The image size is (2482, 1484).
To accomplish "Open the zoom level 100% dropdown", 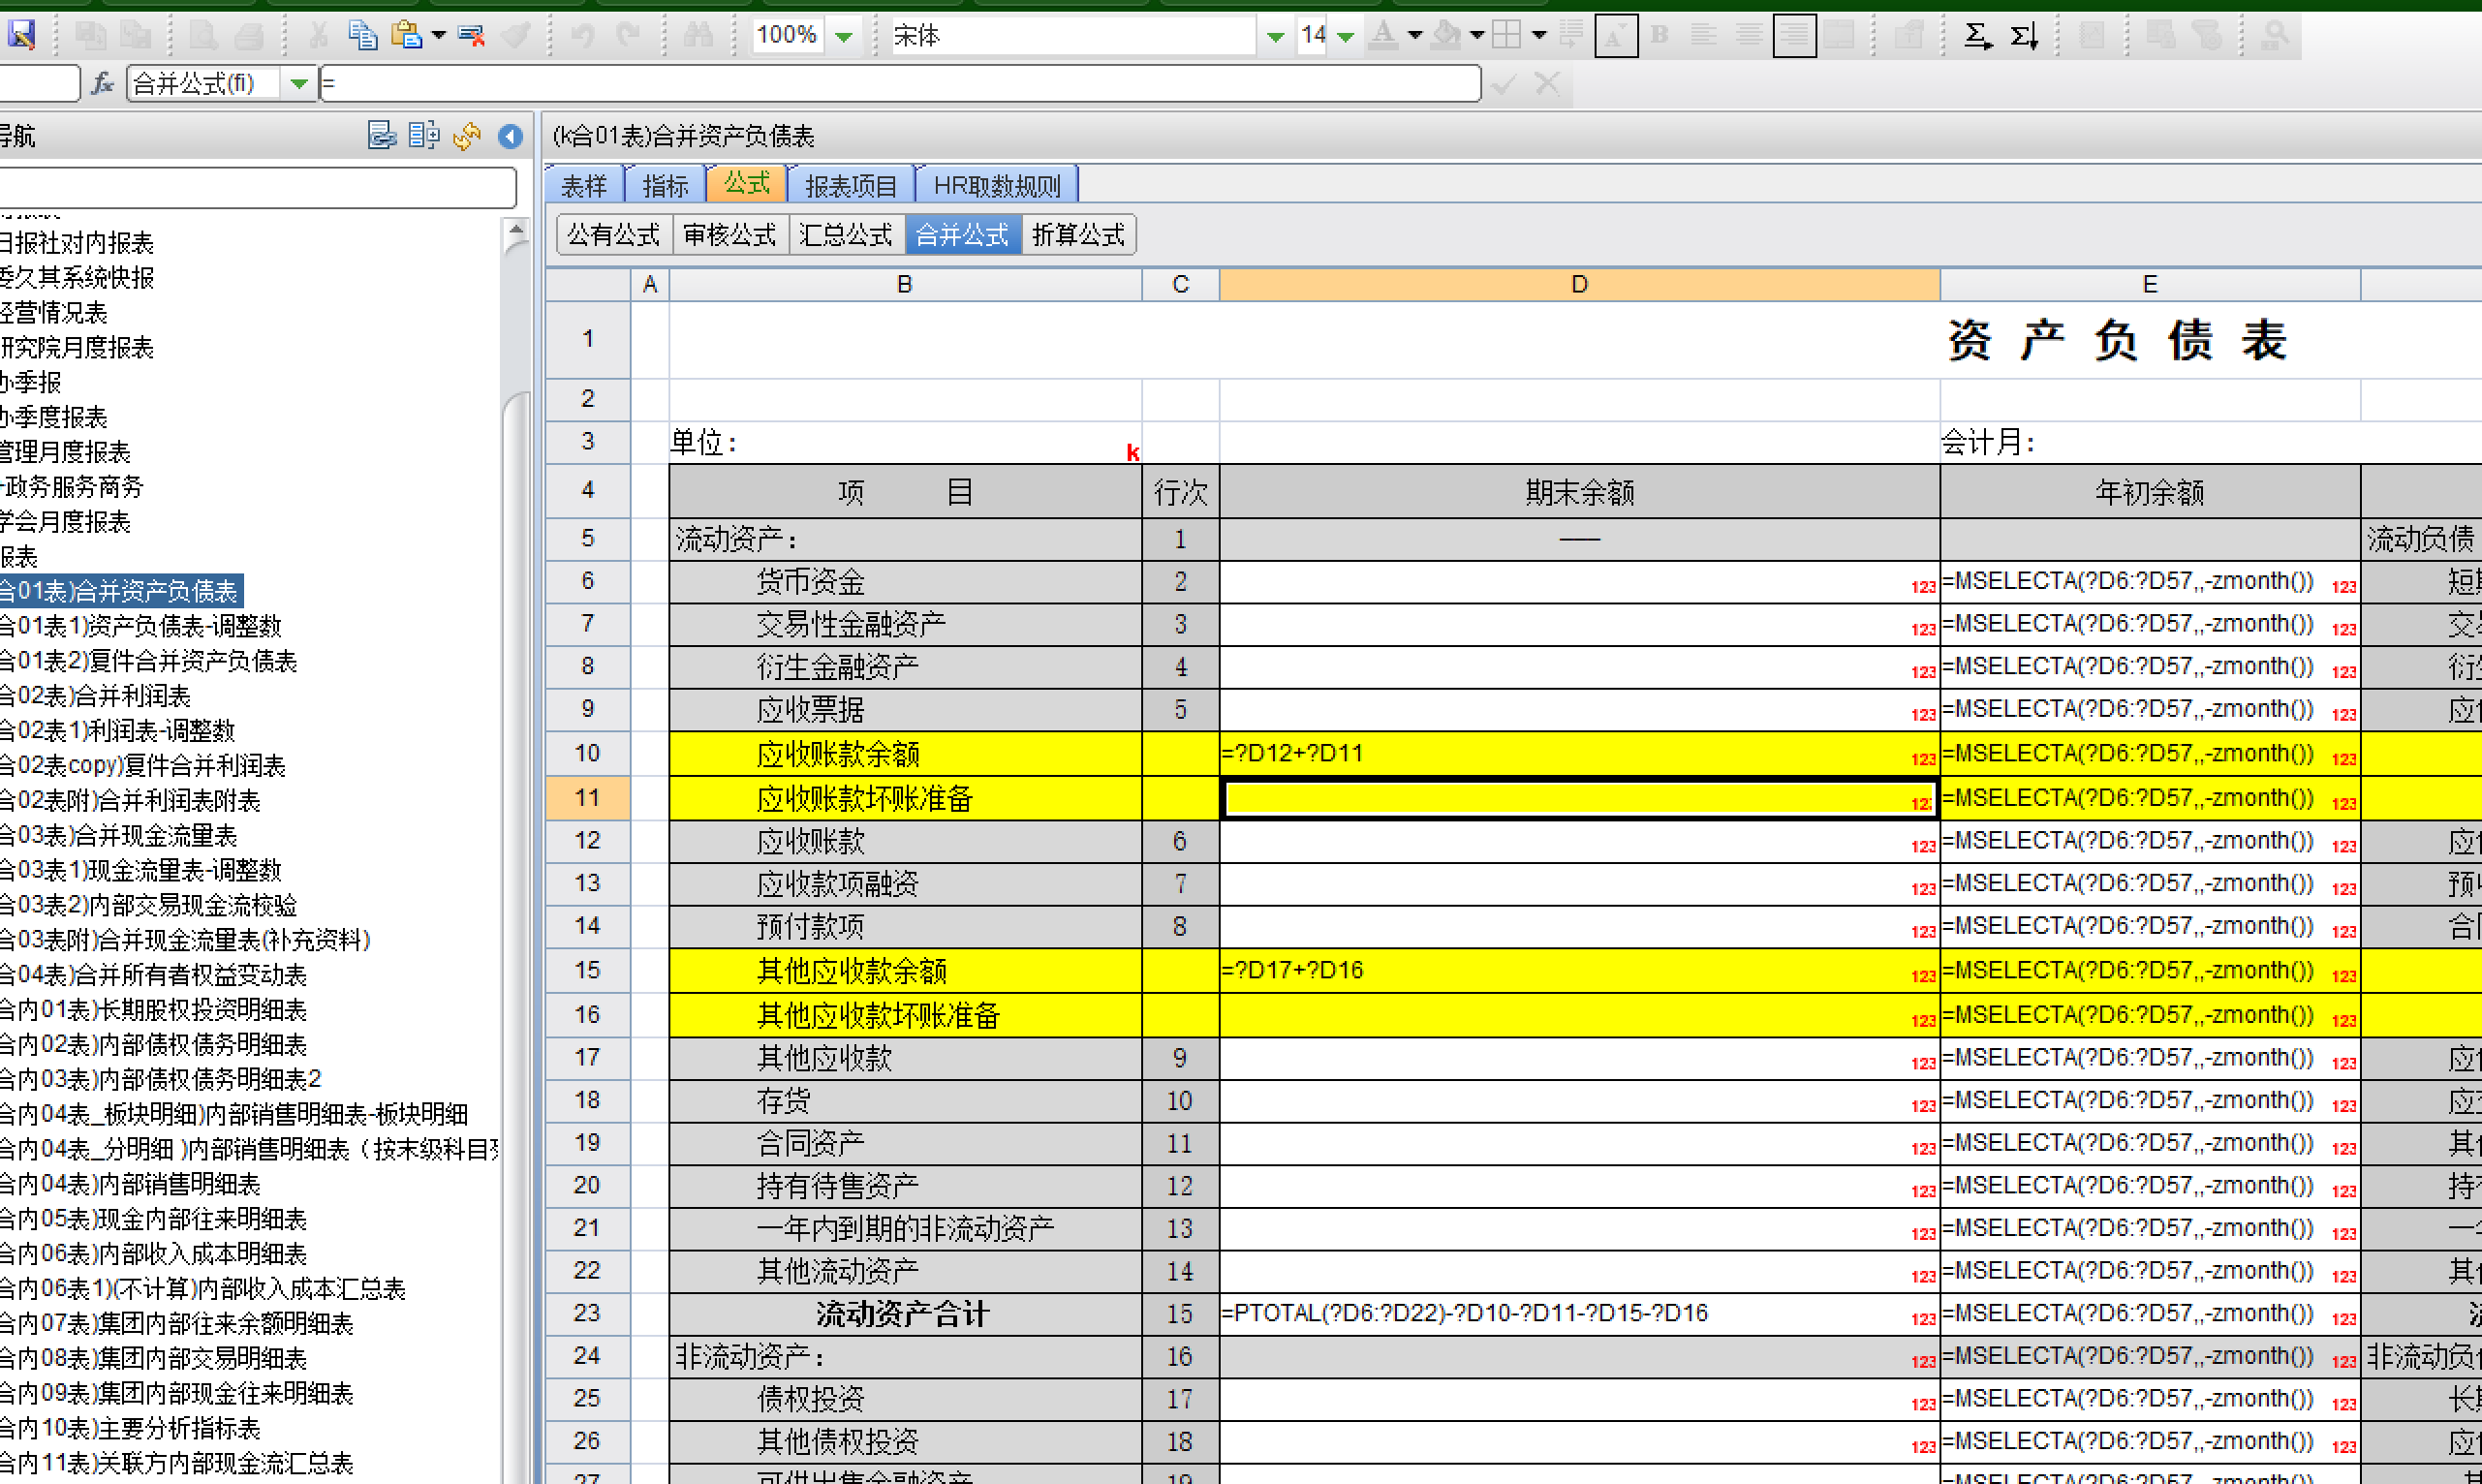I will [x=843, y=35].
